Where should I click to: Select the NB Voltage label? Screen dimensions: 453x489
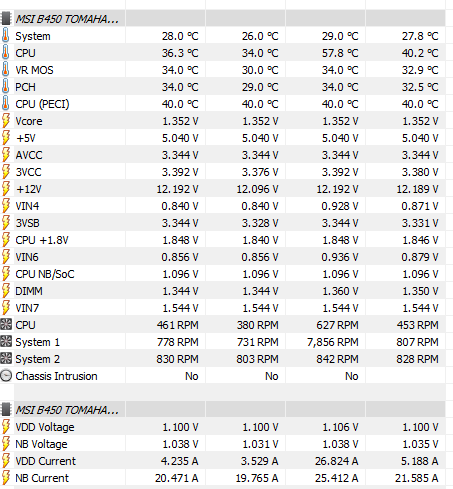pos(41,444)
